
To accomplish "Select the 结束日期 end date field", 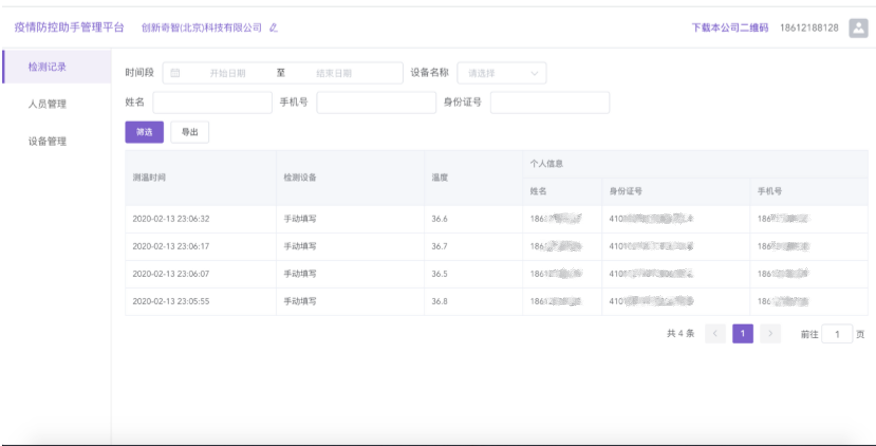I will tap(334, 73).
